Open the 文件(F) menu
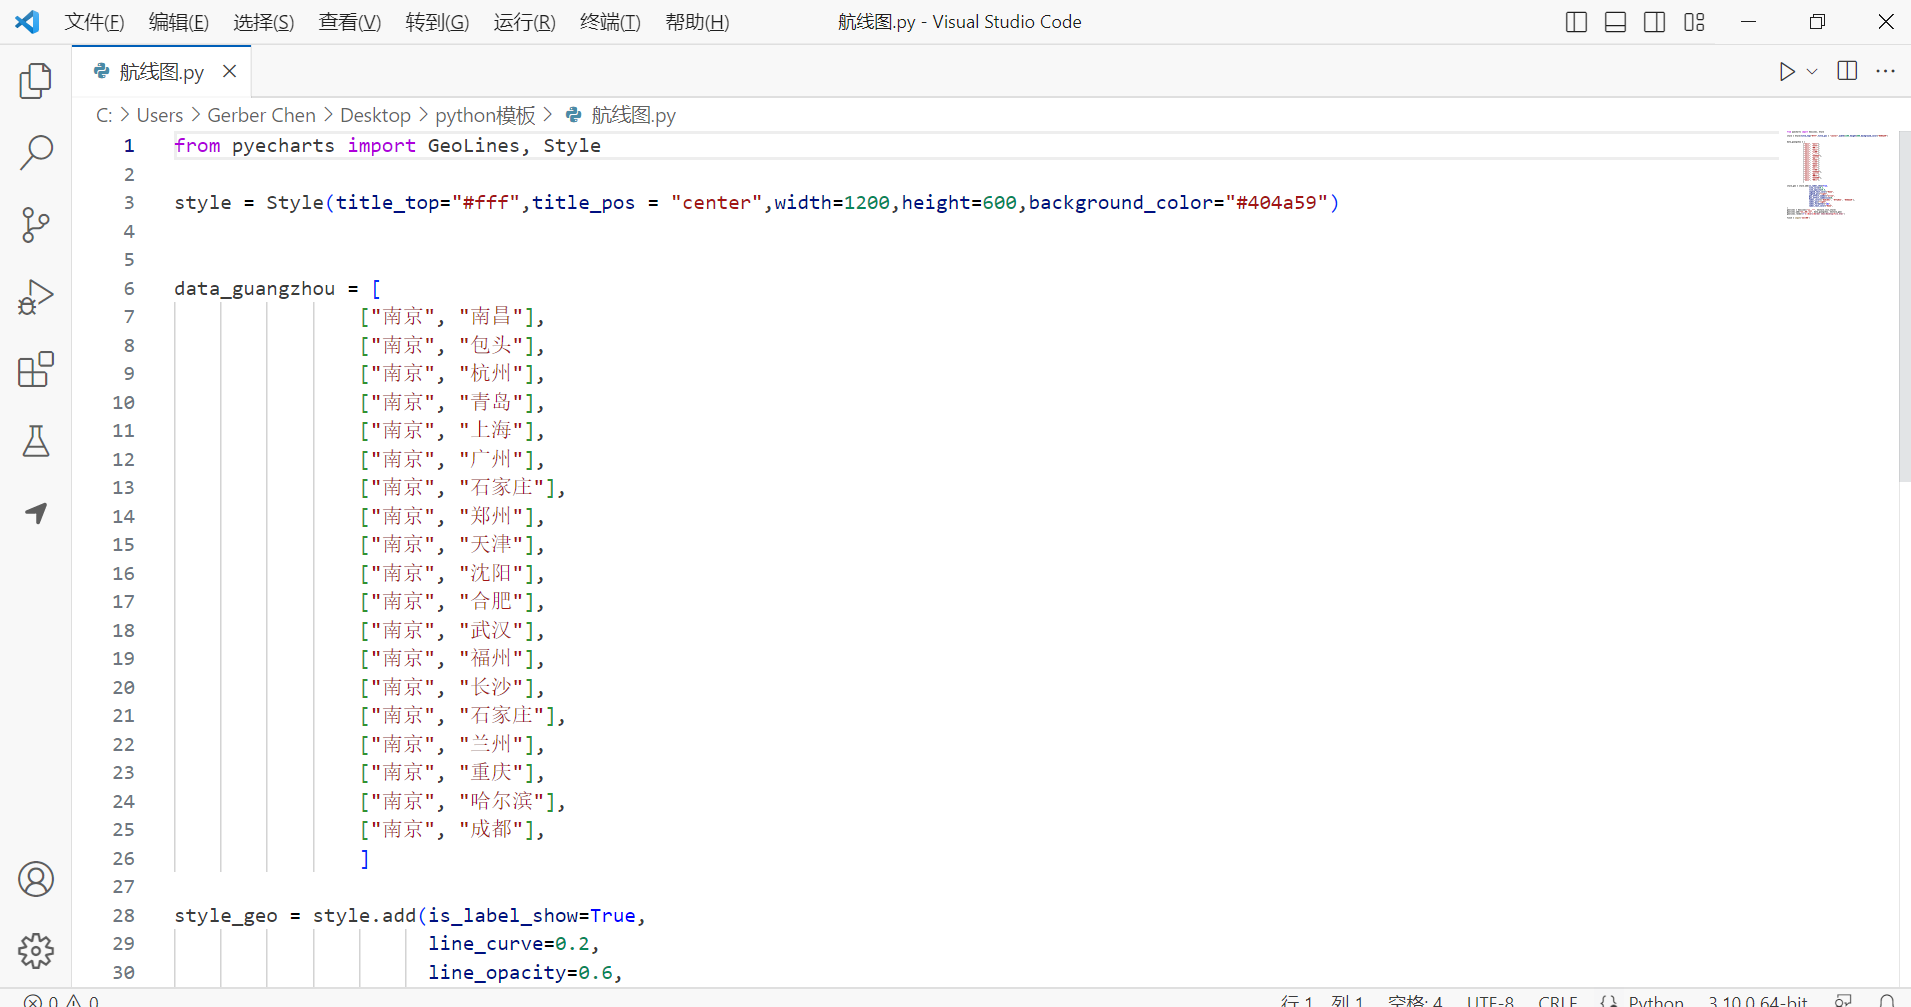 coord(94,22)
